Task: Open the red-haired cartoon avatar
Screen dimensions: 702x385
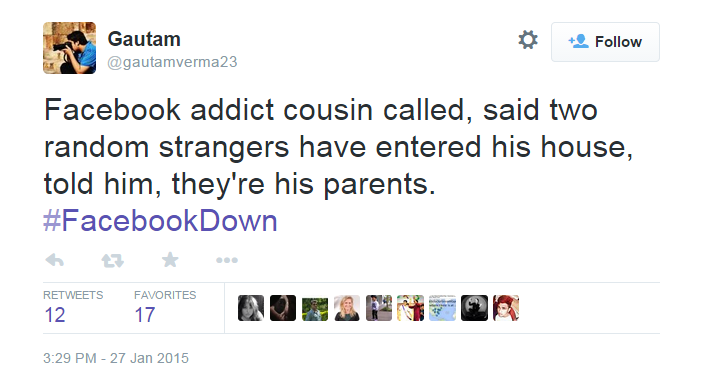Action: point(506,308)
